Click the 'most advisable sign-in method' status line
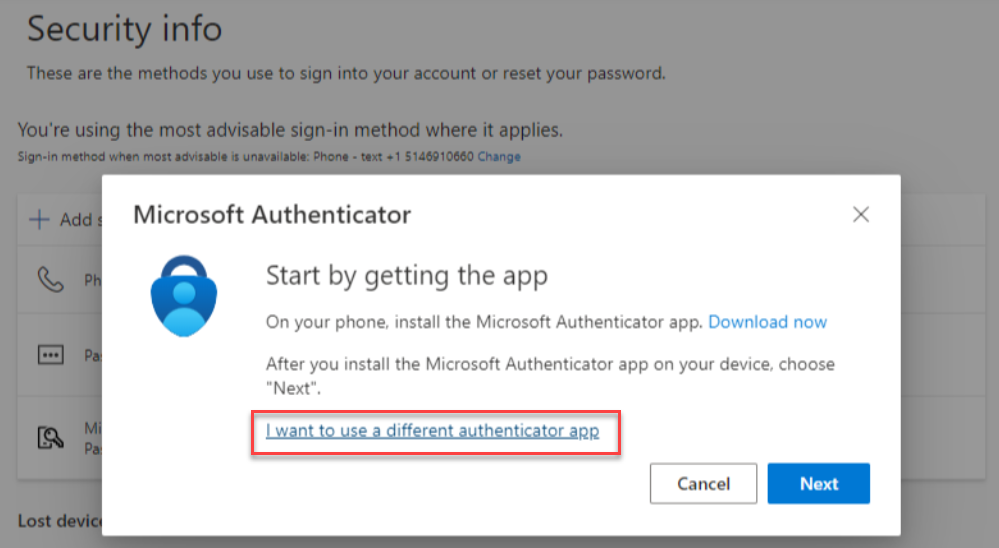Image resolution: width=999 pixels, height=548 pixels. 290,130
